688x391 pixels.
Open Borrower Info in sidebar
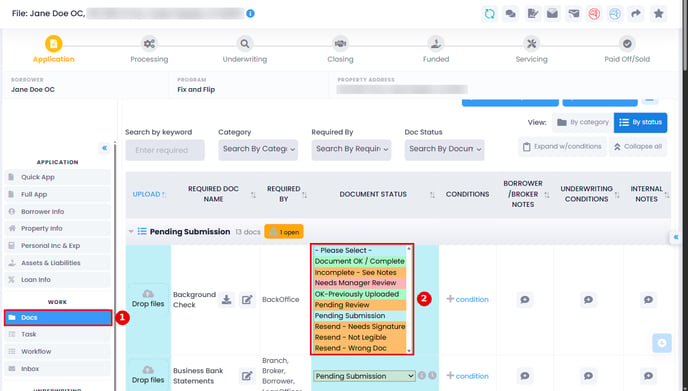coord(57,212)
